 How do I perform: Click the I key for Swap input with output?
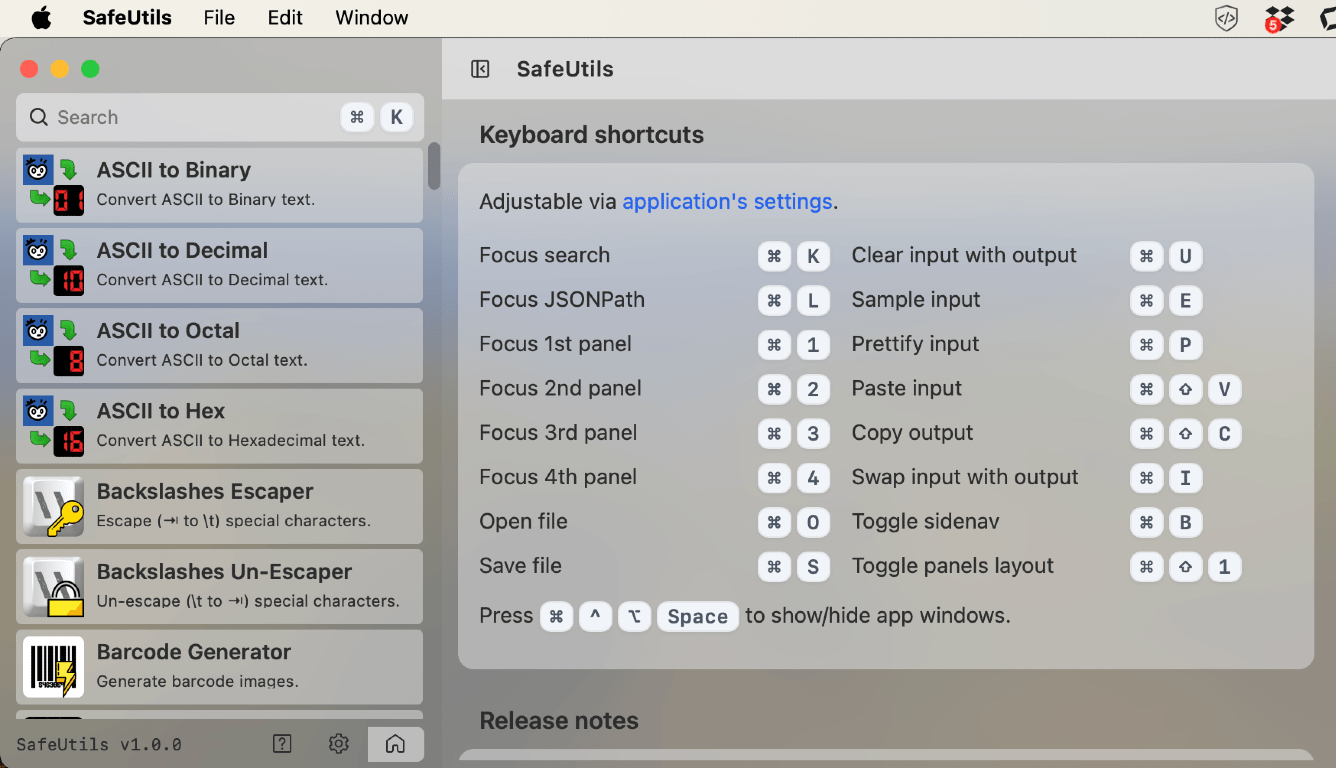[1185, 478]
